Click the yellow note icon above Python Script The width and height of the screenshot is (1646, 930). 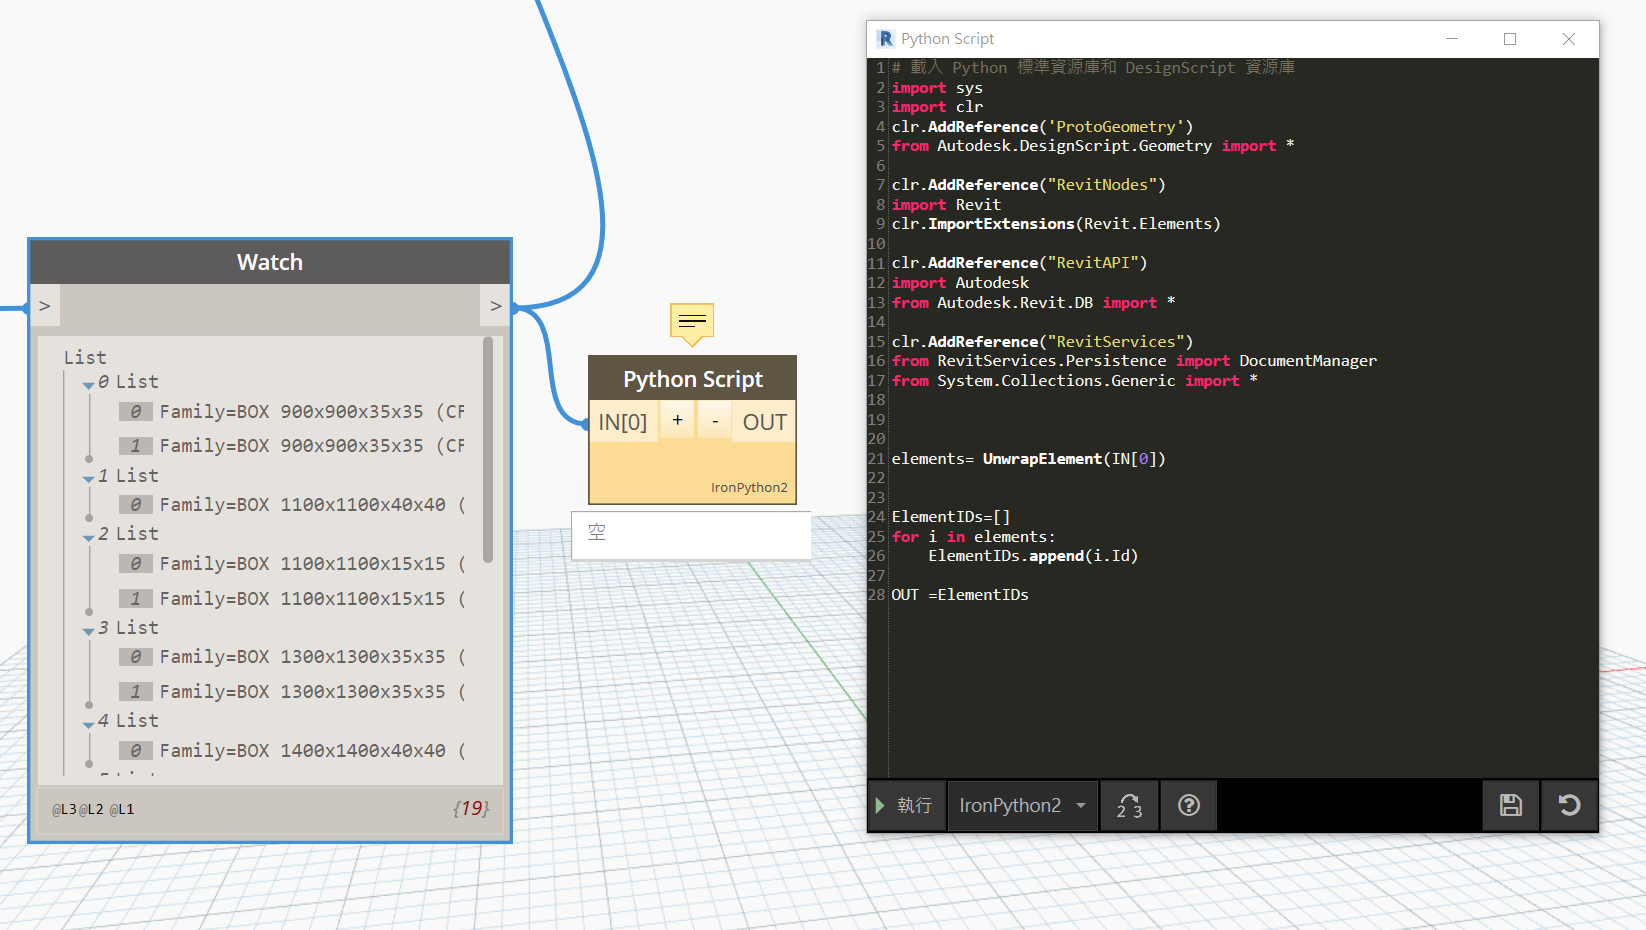pyautogui.click(x=692, y=322)
